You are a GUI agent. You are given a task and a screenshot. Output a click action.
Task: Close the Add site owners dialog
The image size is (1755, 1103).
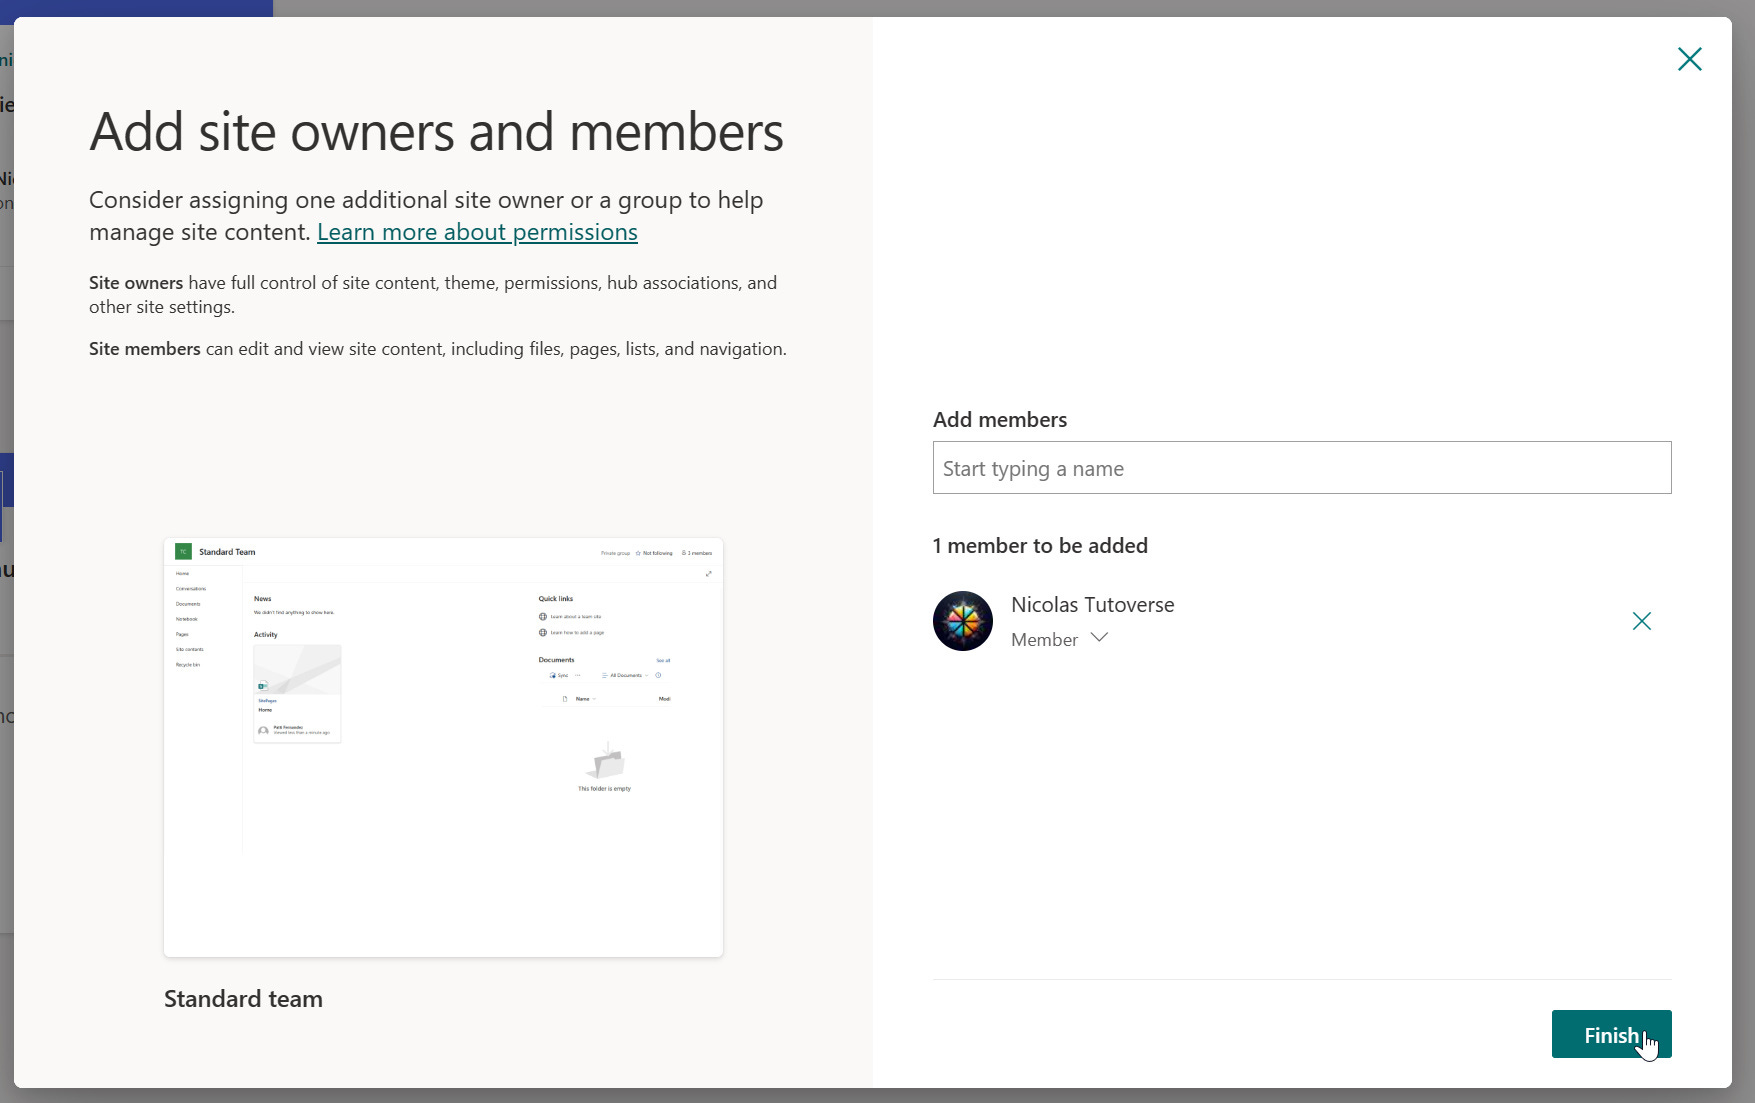pos(1689,59)
